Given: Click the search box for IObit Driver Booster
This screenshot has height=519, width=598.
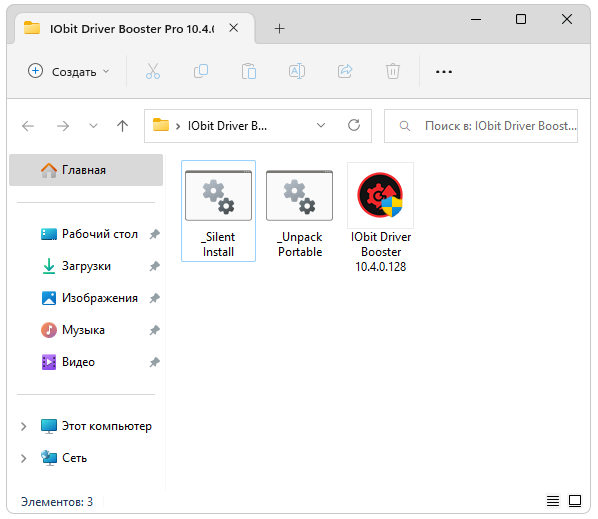Looking at the screenshot, I should coord(481,126).
